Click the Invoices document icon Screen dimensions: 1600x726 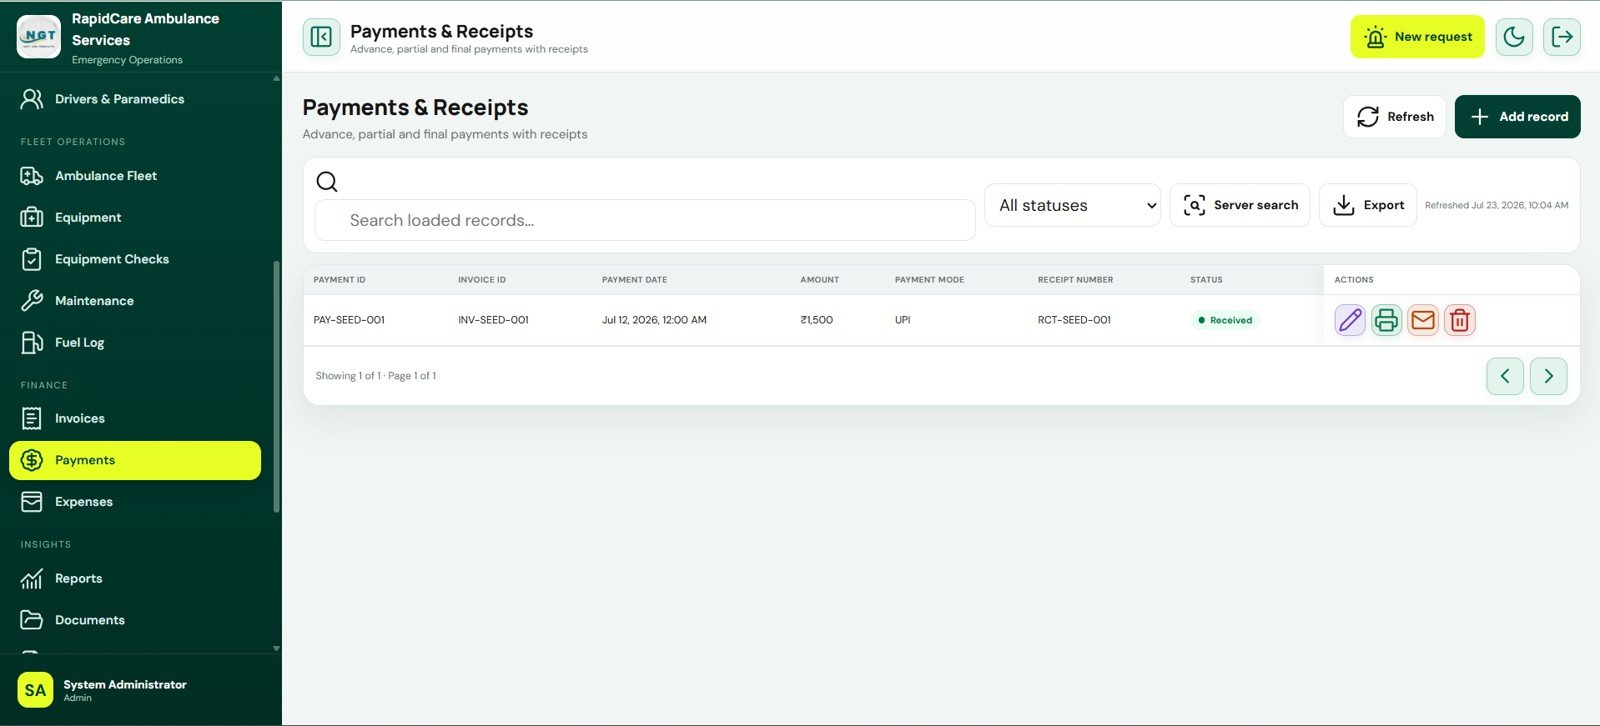[32, 419]
